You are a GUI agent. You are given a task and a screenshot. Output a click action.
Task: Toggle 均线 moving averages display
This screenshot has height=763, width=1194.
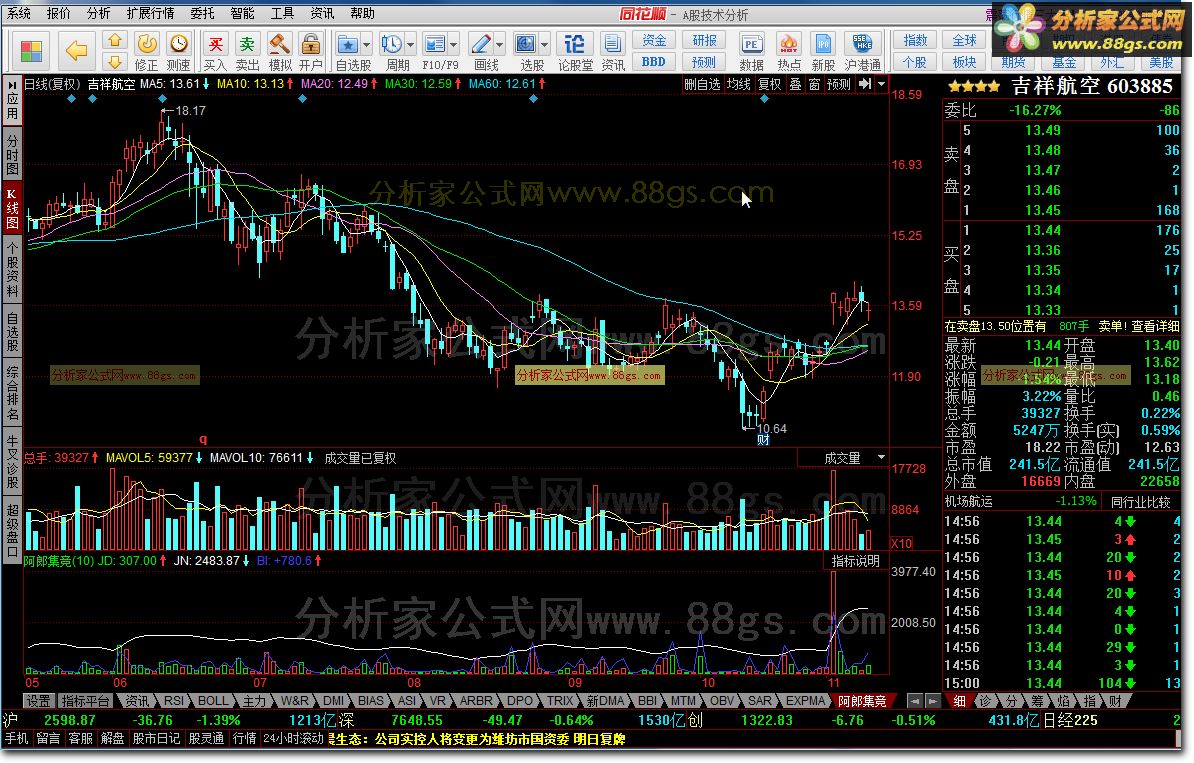738,84
